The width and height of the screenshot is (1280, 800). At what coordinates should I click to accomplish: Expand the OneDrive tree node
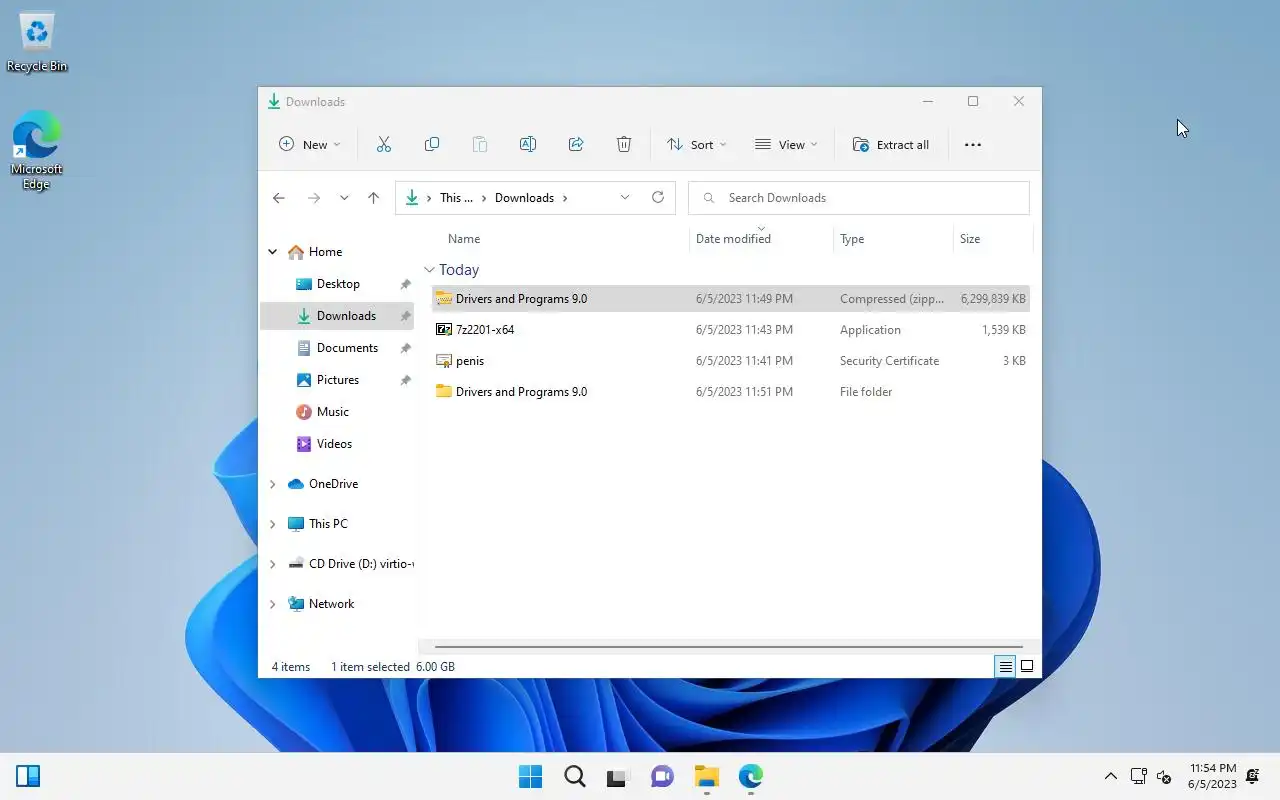272,484
